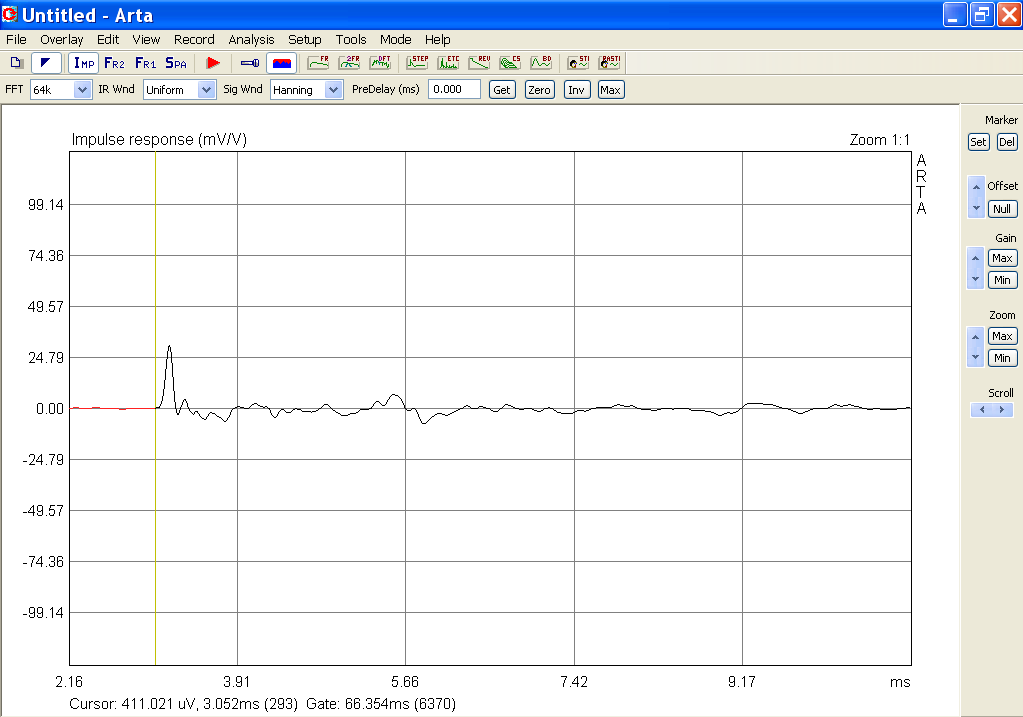1023x717 pixels.
Task: Decrease Gain with the down arrow
Action: point(975,279)
